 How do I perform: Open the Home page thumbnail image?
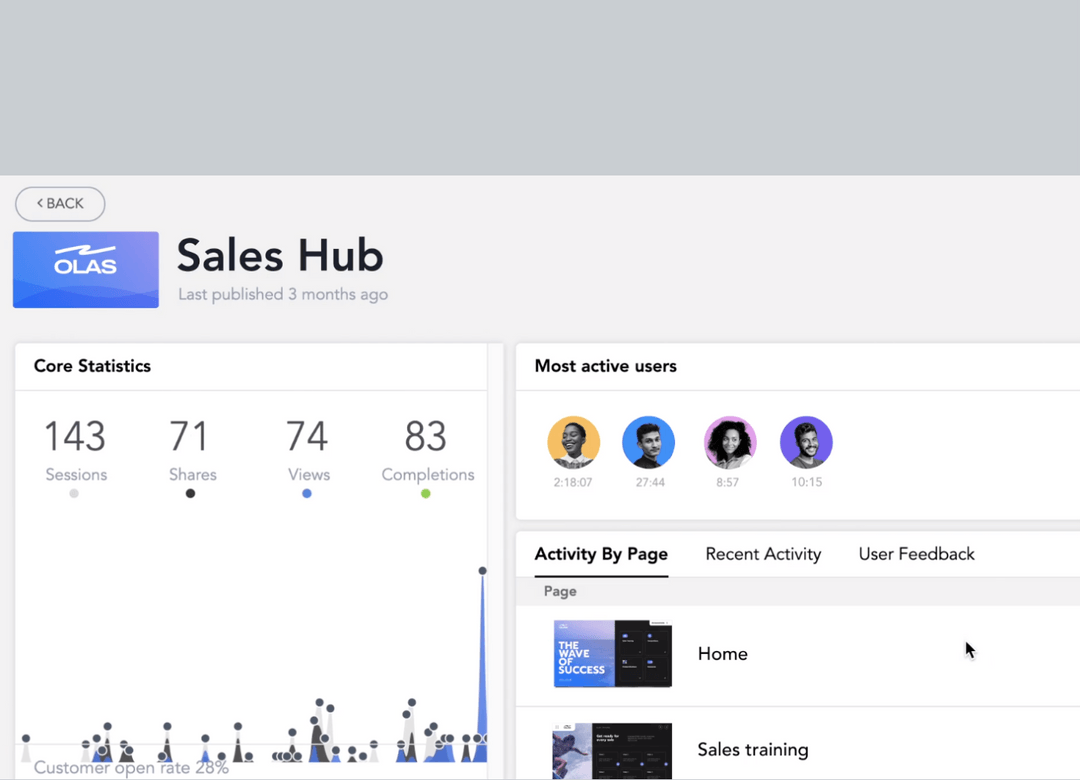click(x=612, y=653)
